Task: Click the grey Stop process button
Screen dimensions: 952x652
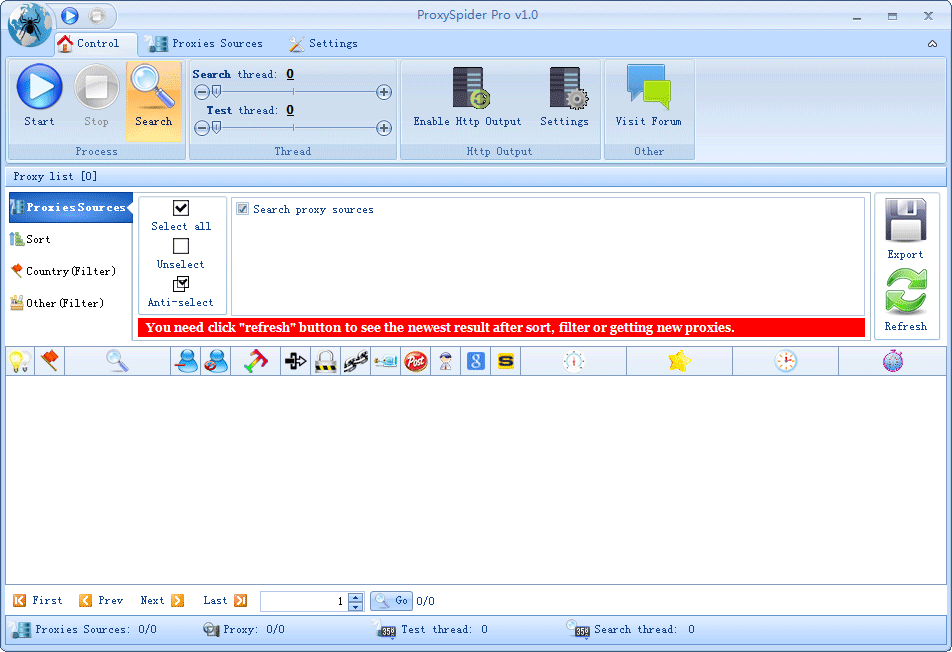Action: tap(97, 96)
